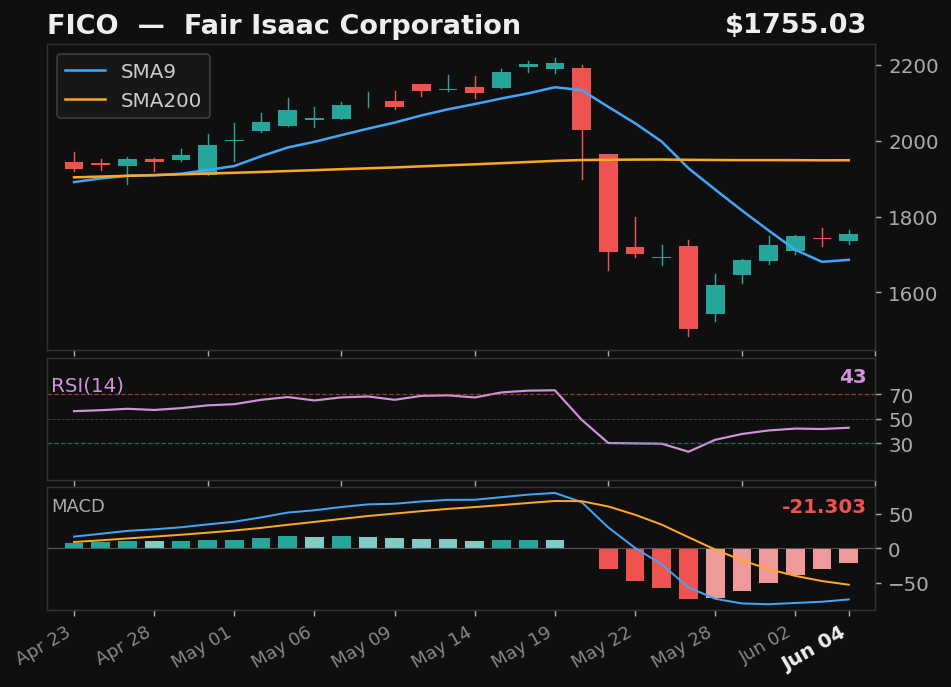Click the May 01 date label

click(x=202, y=647)
